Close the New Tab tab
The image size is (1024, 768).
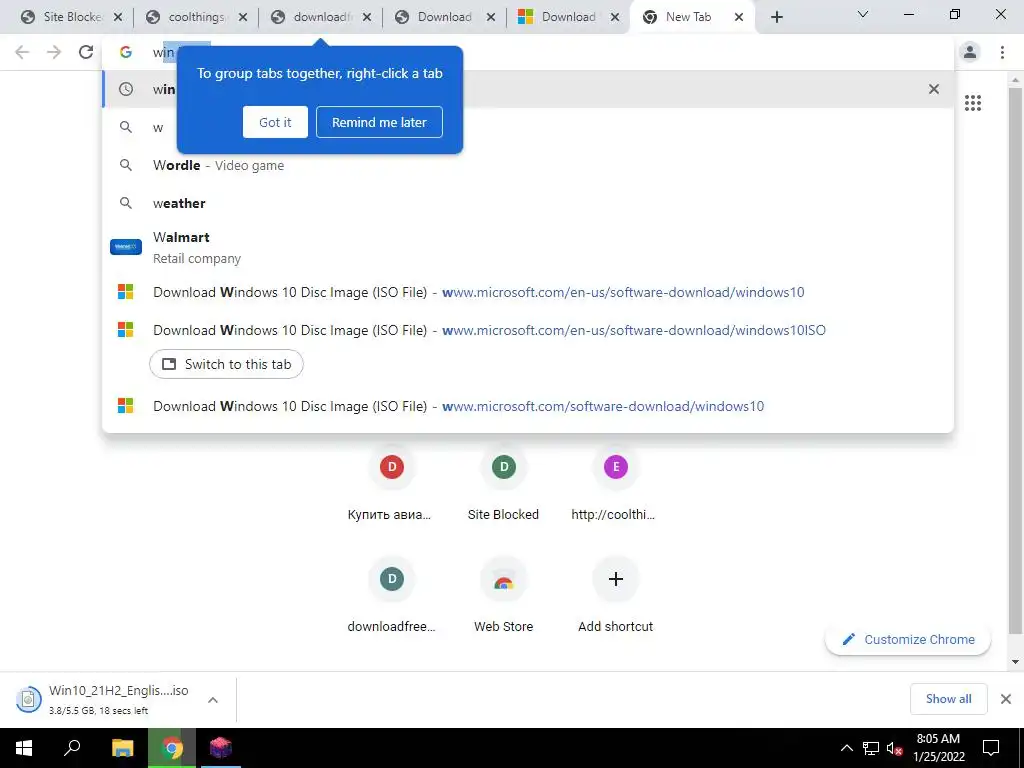tap(739, 17)
